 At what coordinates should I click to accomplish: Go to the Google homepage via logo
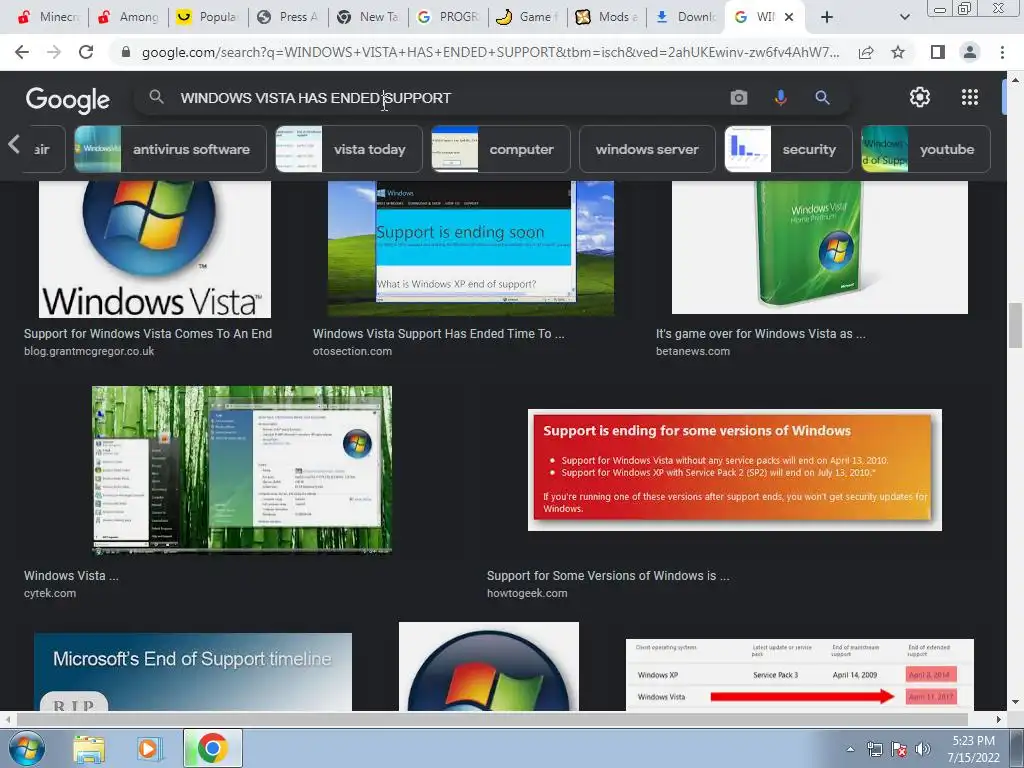point(68,99)
